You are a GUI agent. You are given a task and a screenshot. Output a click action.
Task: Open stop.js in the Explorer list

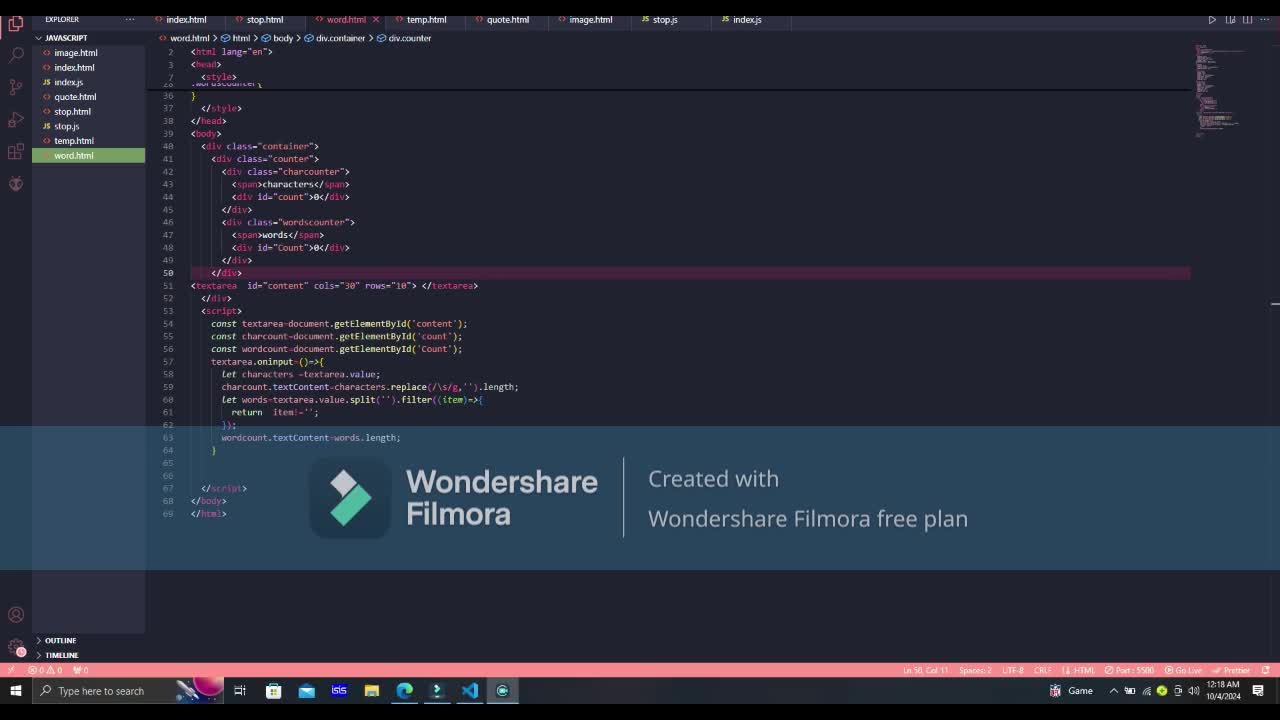[88, 126]
